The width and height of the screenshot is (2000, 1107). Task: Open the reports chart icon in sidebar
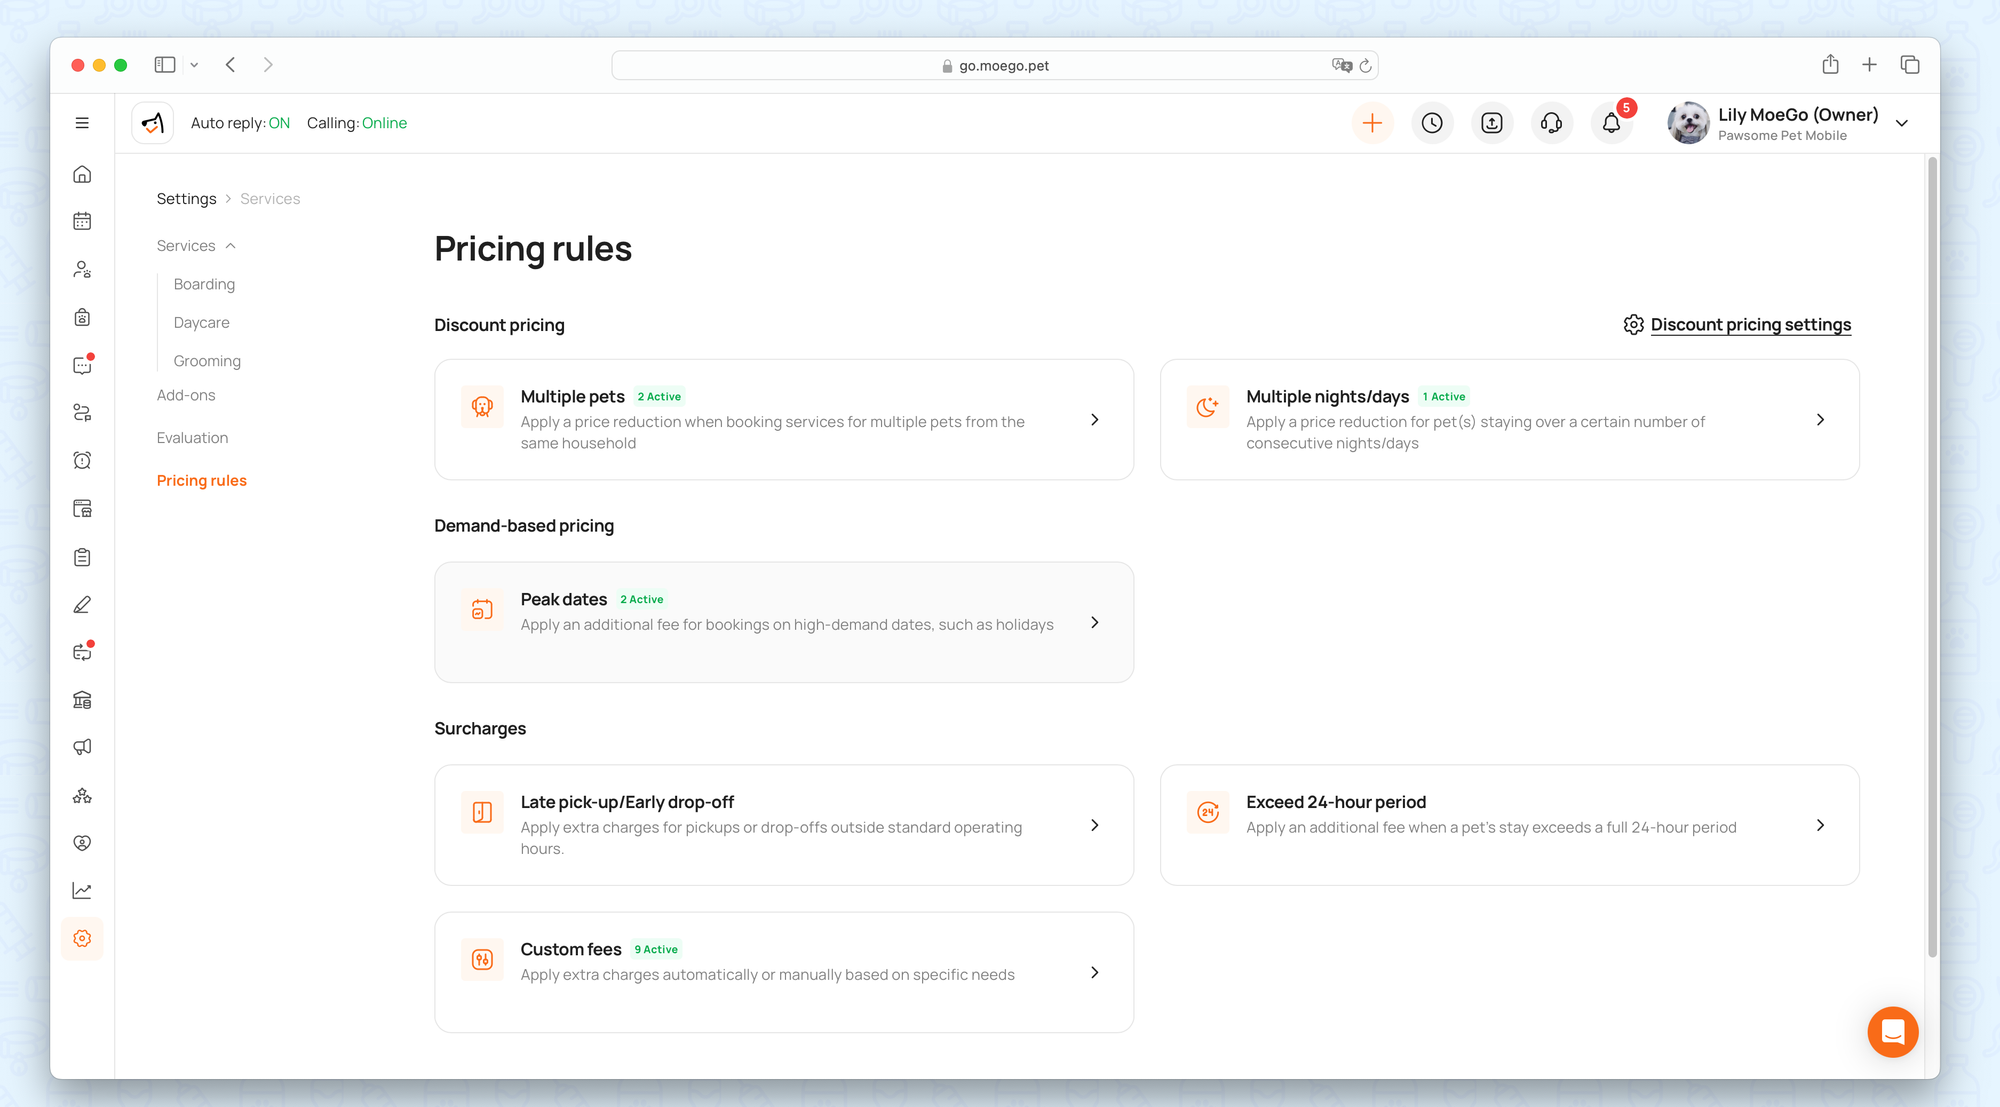[x=82, y=890]
